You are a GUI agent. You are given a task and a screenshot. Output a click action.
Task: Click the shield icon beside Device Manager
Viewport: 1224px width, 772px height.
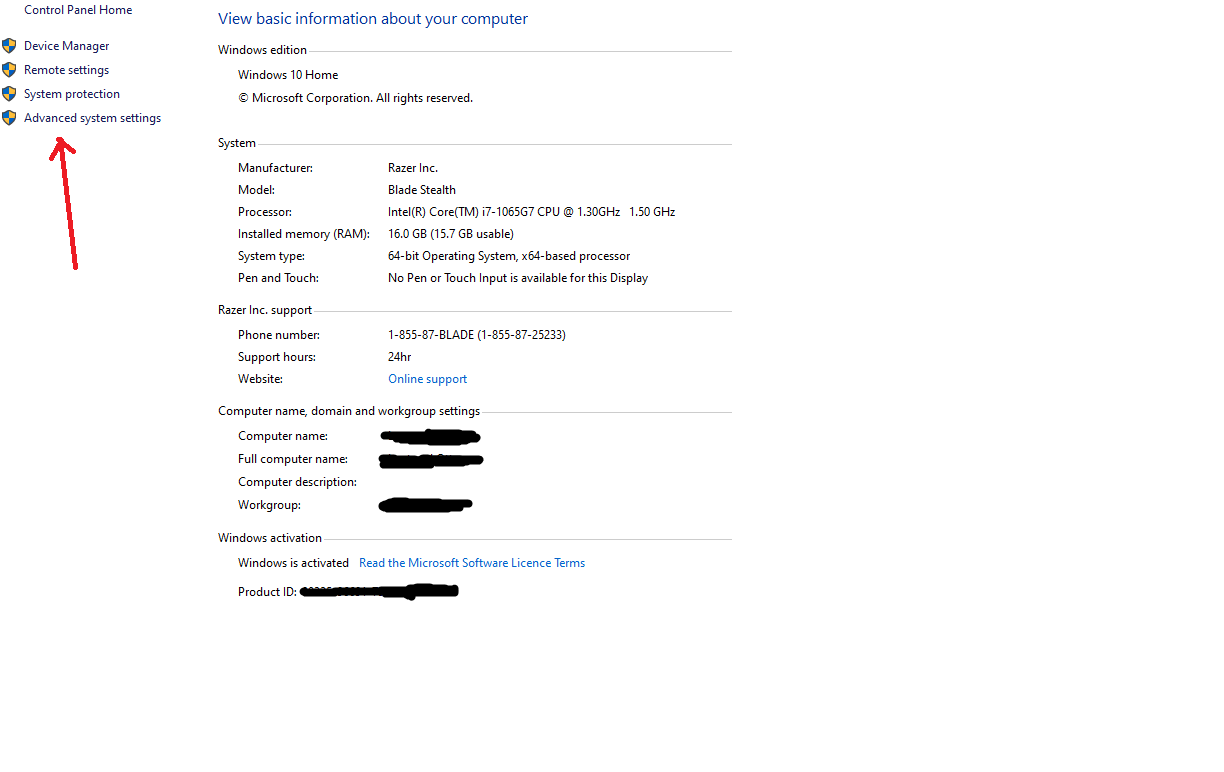[x=9, y=46]
